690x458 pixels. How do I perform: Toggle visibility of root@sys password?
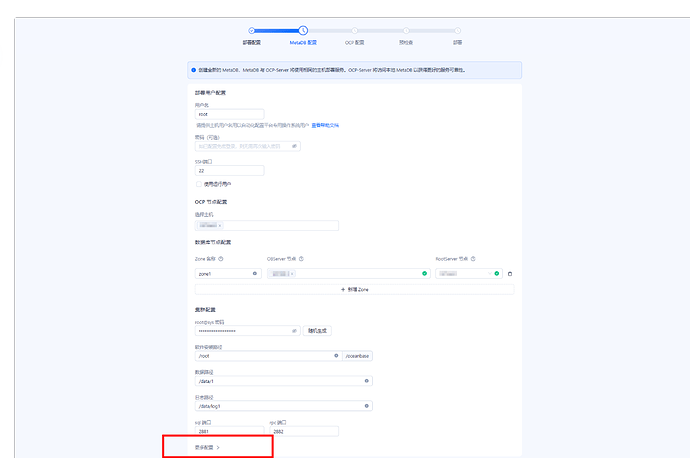coord(294,331)
